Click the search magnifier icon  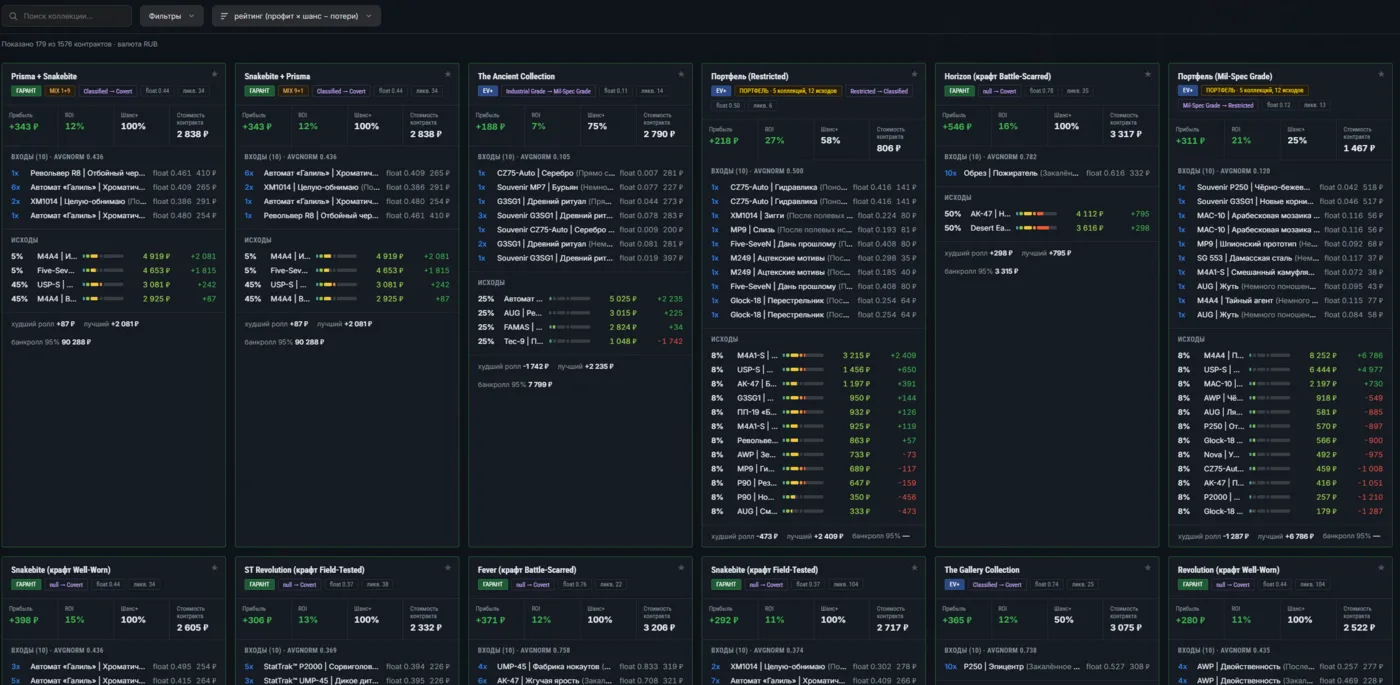click(x=14, y=16)
